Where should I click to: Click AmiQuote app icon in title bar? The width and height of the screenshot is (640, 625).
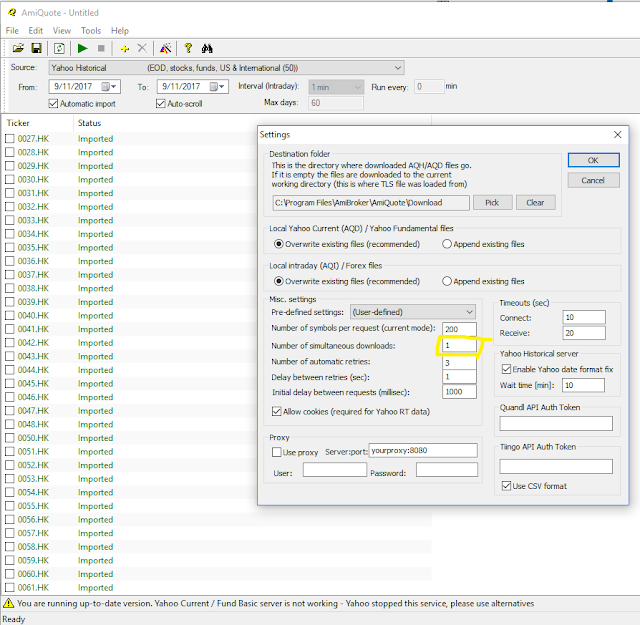(12, 13)
